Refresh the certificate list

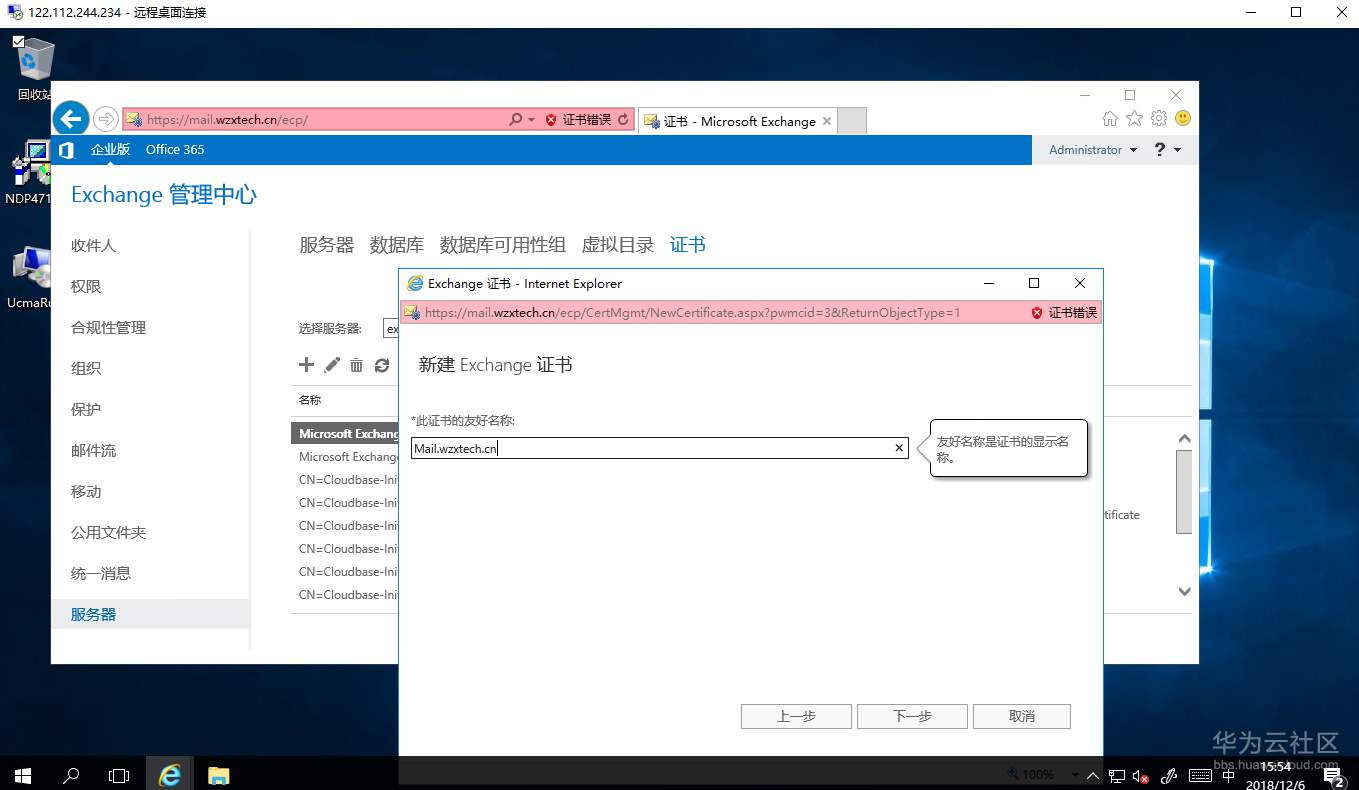click(383, 365)
